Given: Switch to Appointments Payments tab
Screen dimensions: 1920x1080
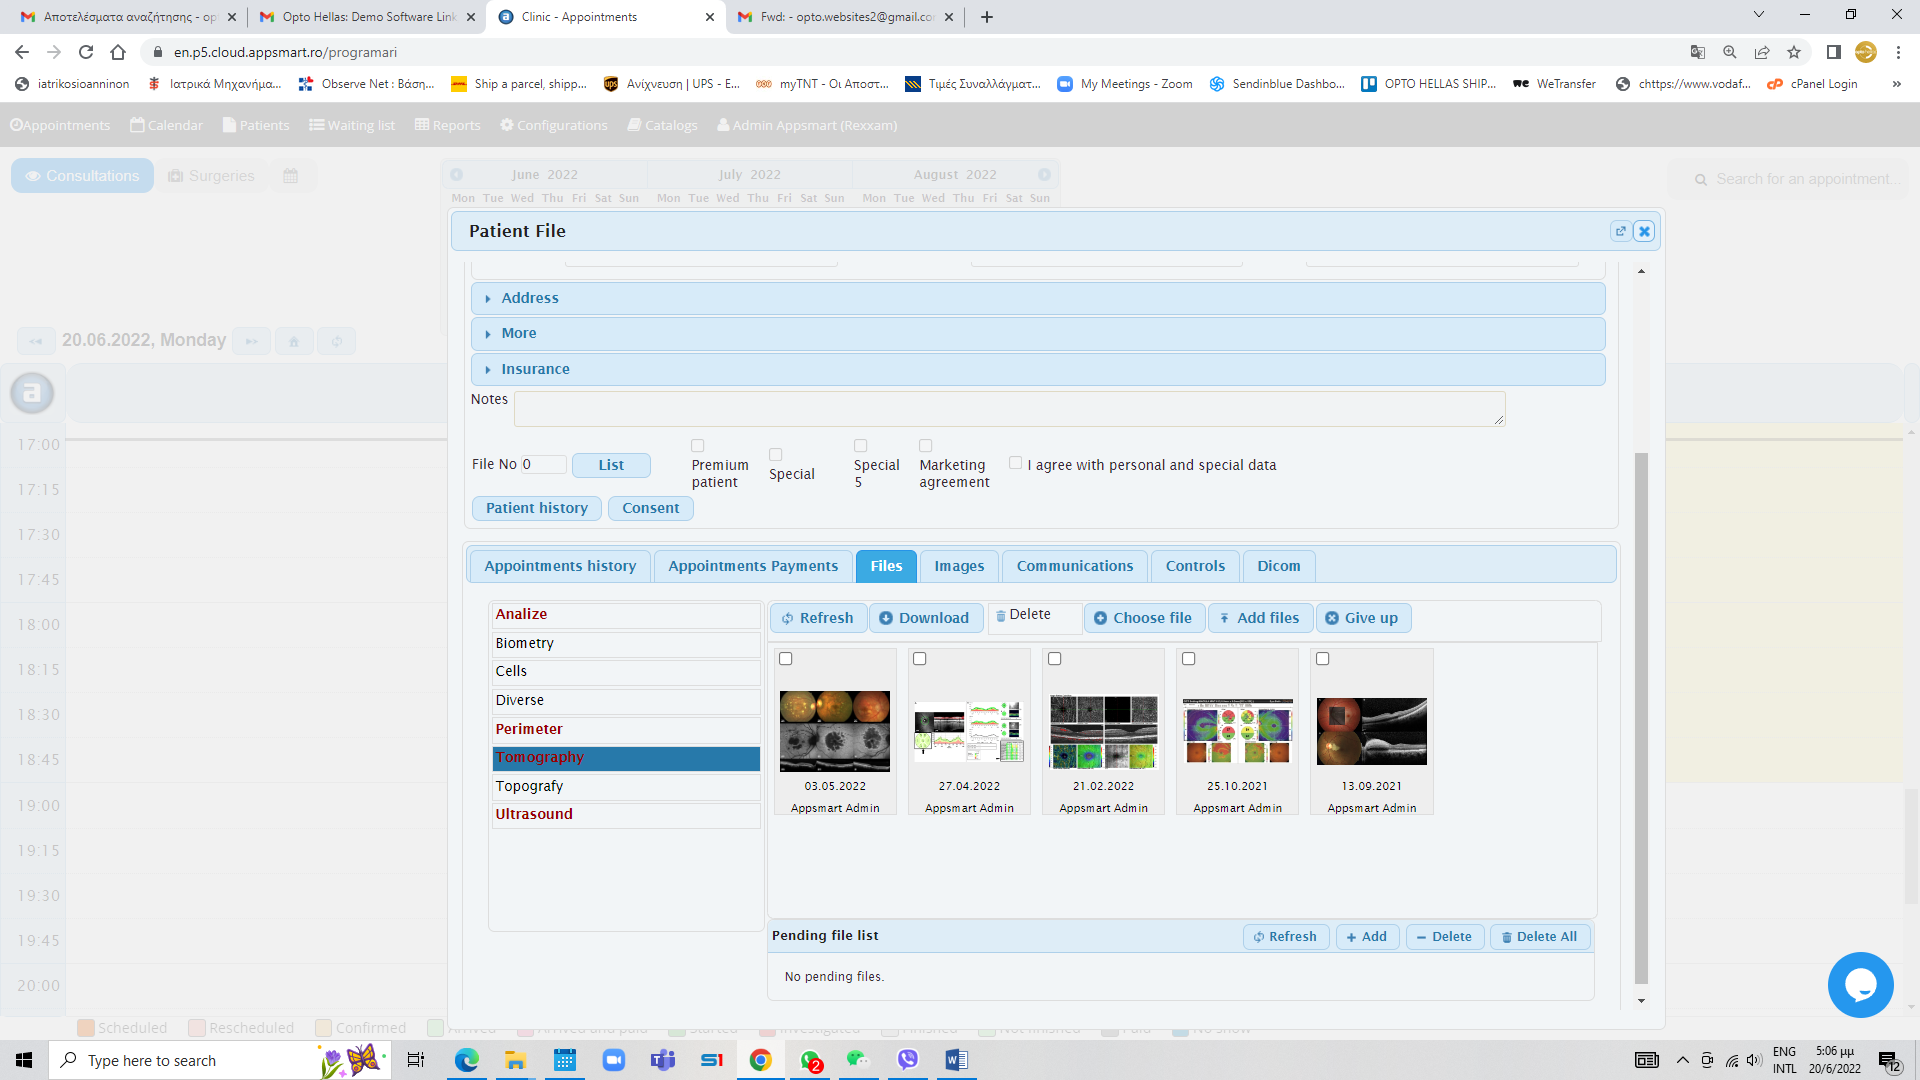Looking at the screenshot, I should pos(753,566).
